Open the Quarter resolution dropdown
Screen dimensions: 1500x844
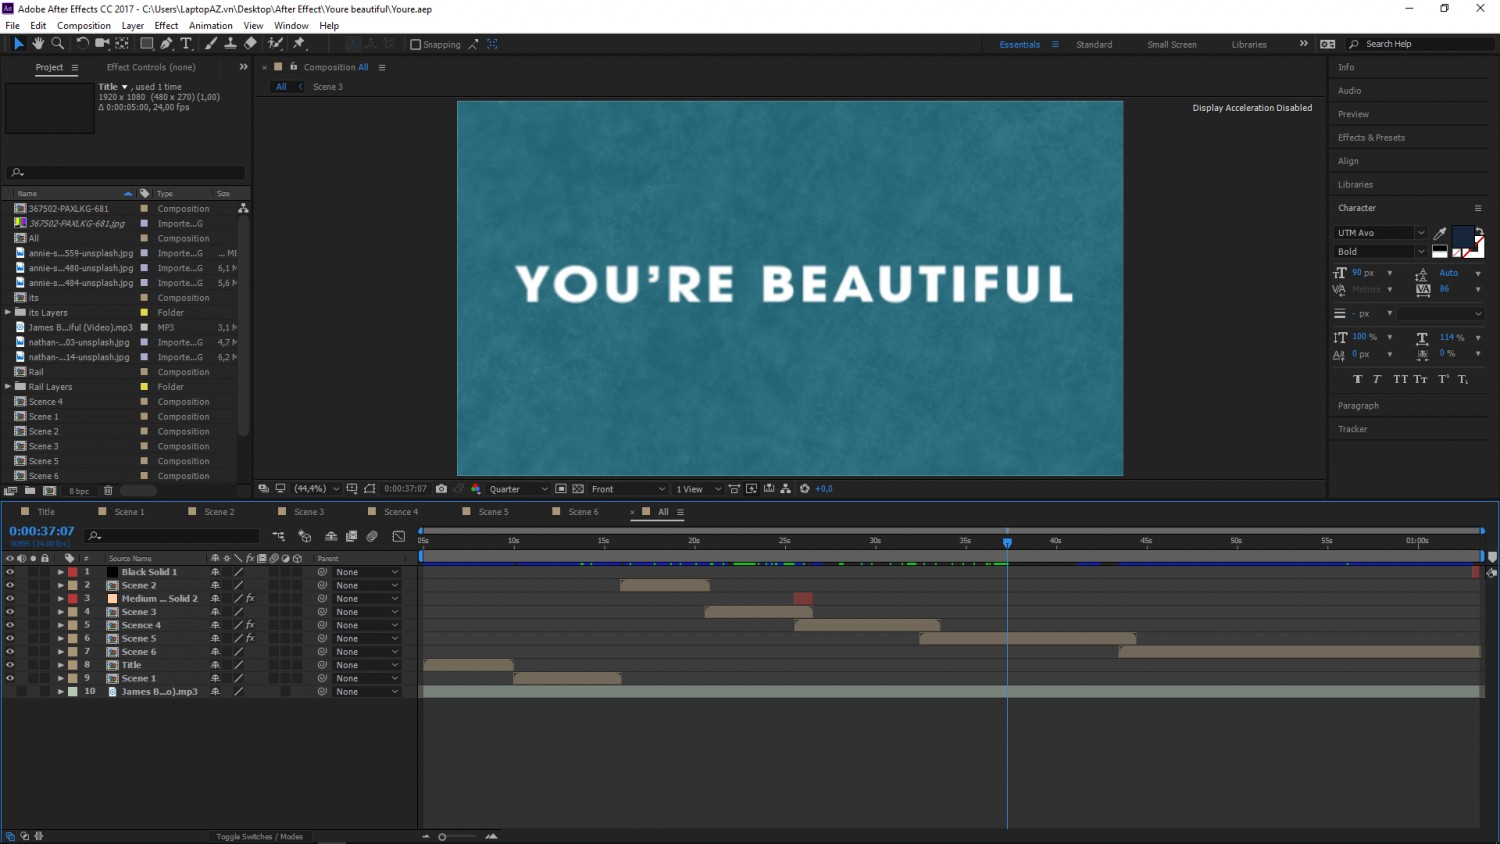[x=518, y=489]
